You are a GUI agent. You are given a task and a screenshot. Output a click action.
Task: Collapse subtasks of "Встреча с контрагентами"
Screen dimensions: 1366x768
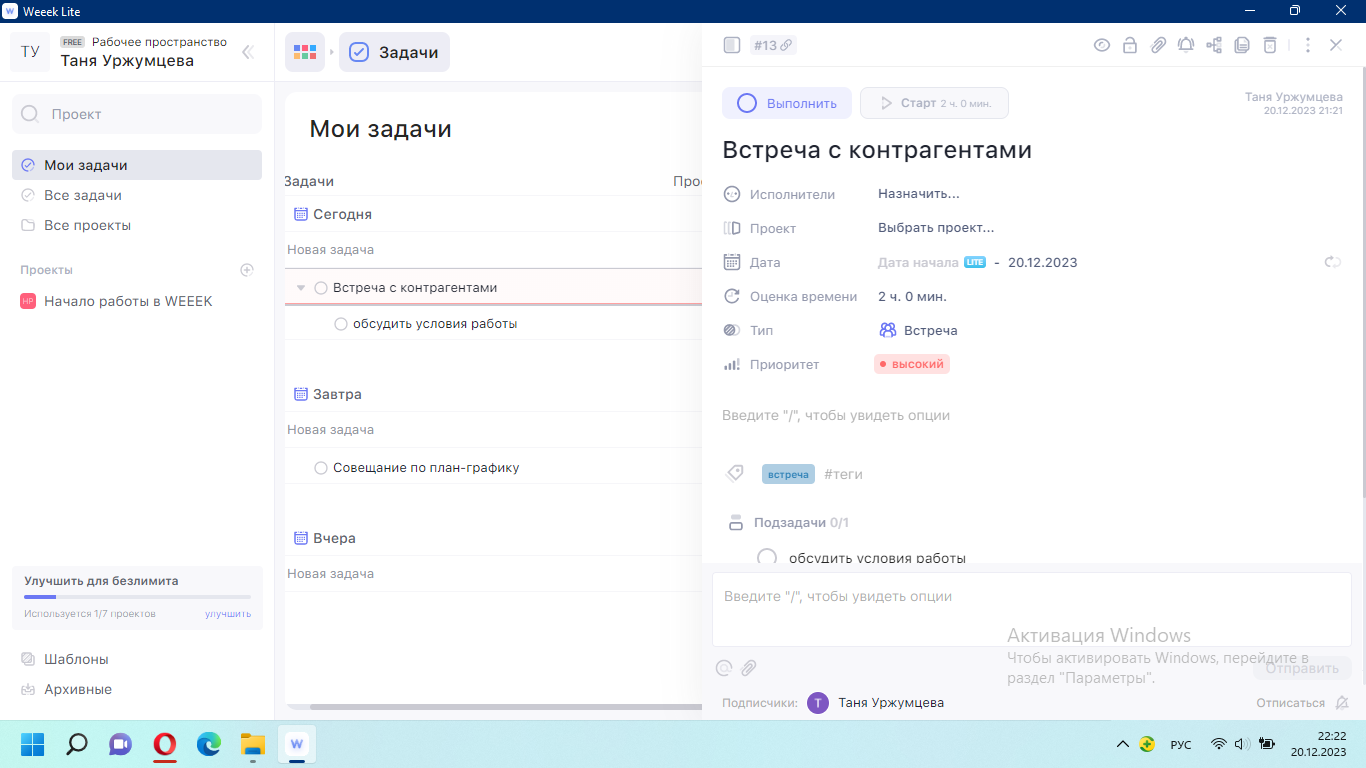pyautogui.click(x=300, y=287)
